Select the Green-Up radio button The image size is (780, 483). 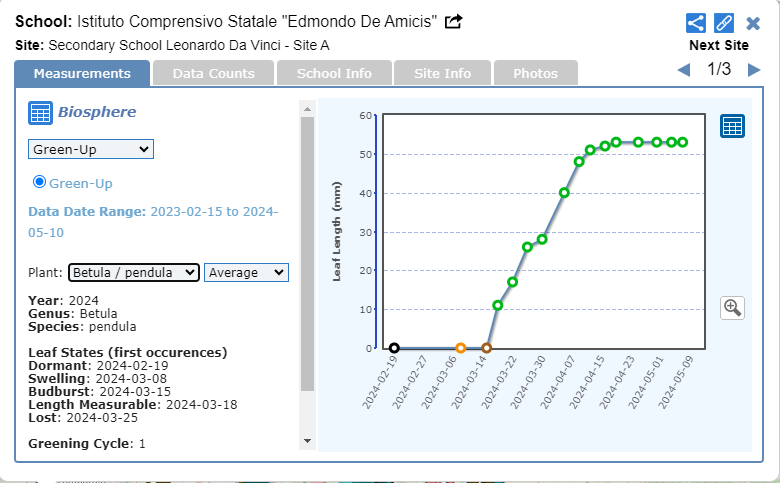tap(40, 182)
